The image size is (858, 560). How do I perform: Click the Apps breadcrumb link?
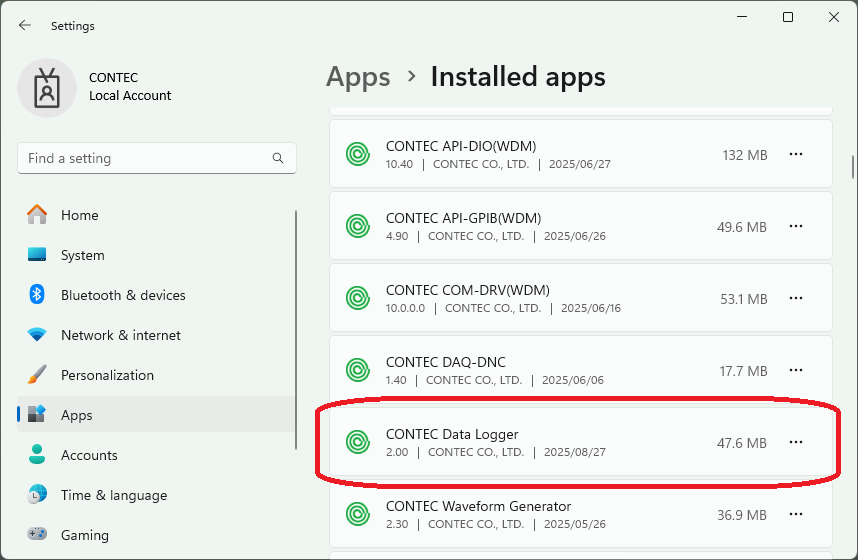tap(358, 77)
